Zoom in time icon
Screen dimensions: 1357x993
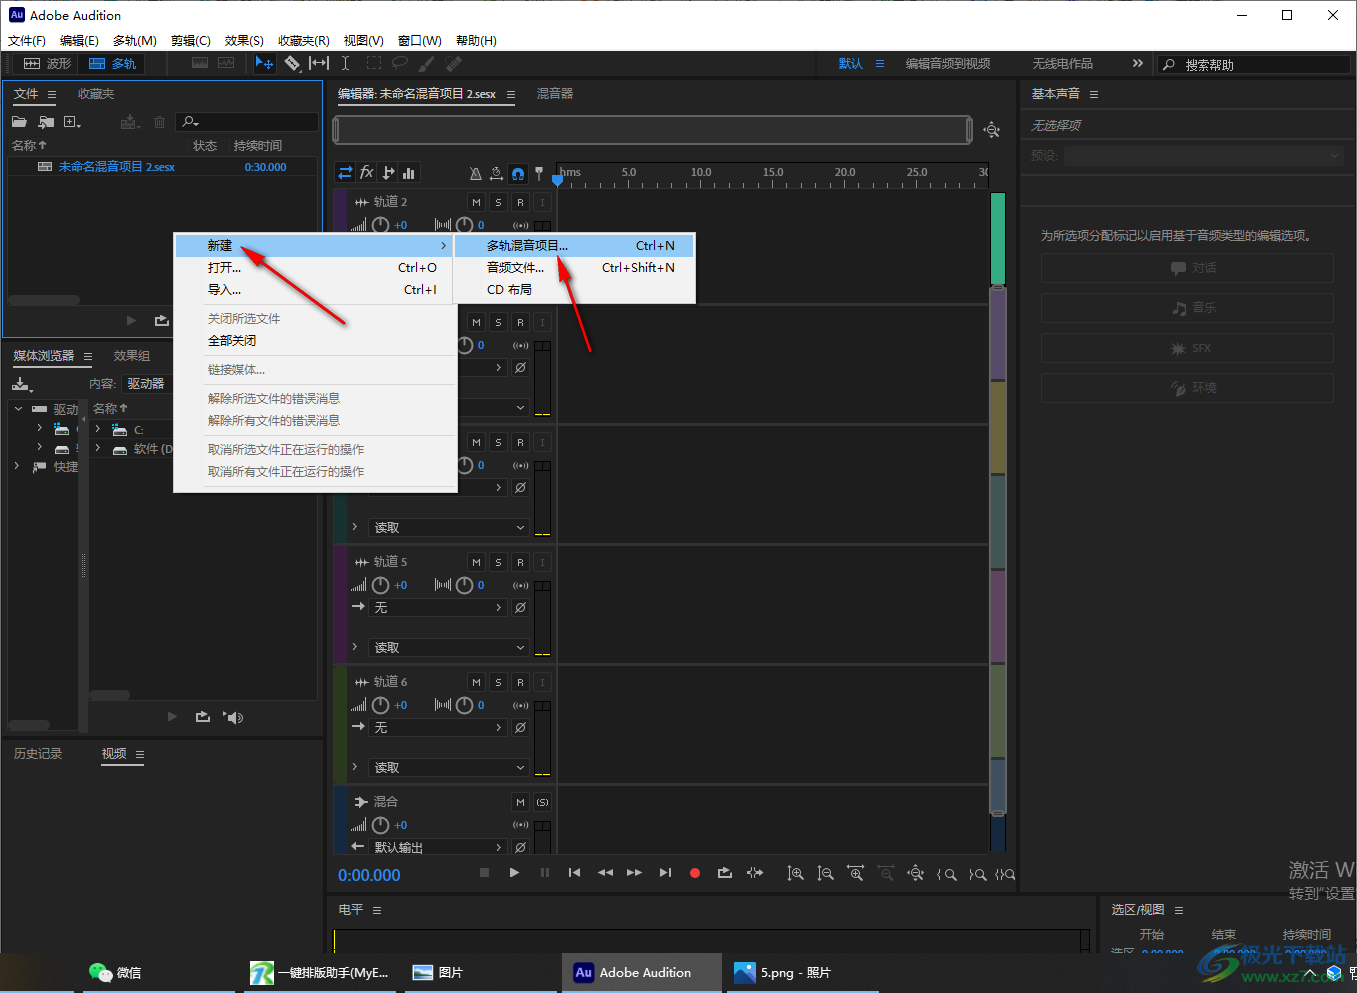(855, 874)
